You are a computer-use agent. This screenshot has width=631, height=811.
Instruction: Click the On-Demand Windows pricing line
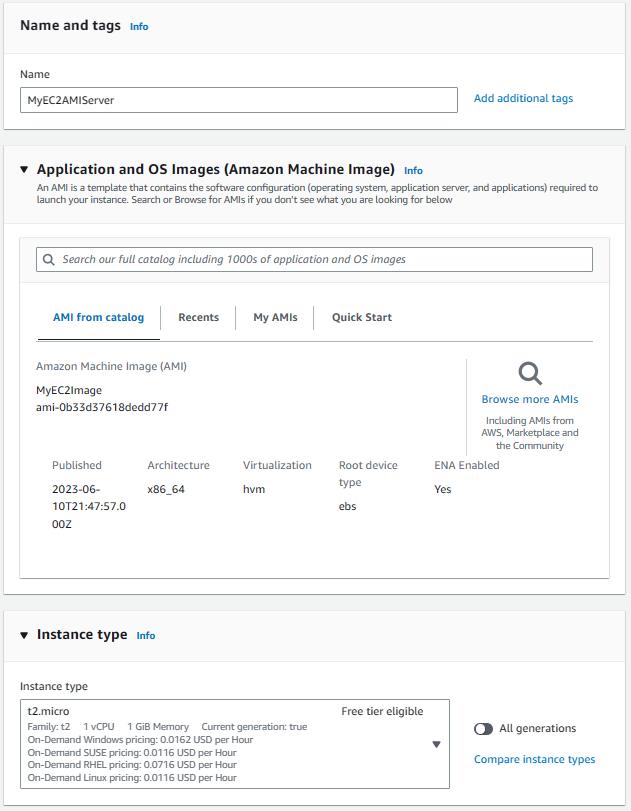pyautogui.click(x=140, y=740)
